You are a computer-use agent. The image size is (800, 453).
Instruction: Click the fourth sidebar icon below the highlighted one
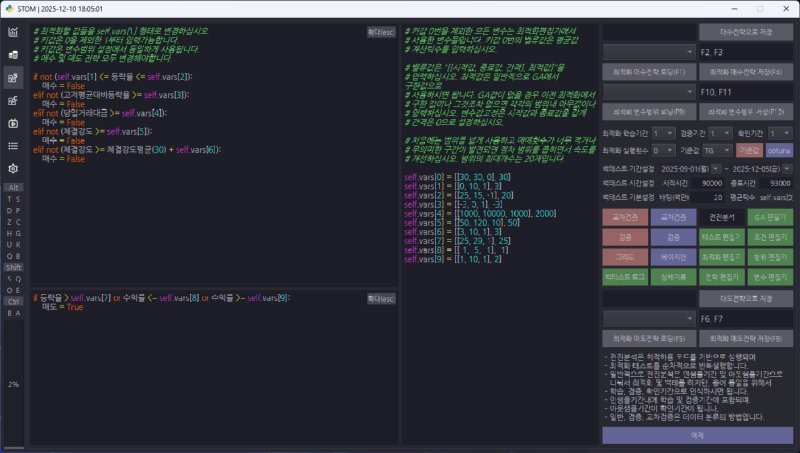13,100
